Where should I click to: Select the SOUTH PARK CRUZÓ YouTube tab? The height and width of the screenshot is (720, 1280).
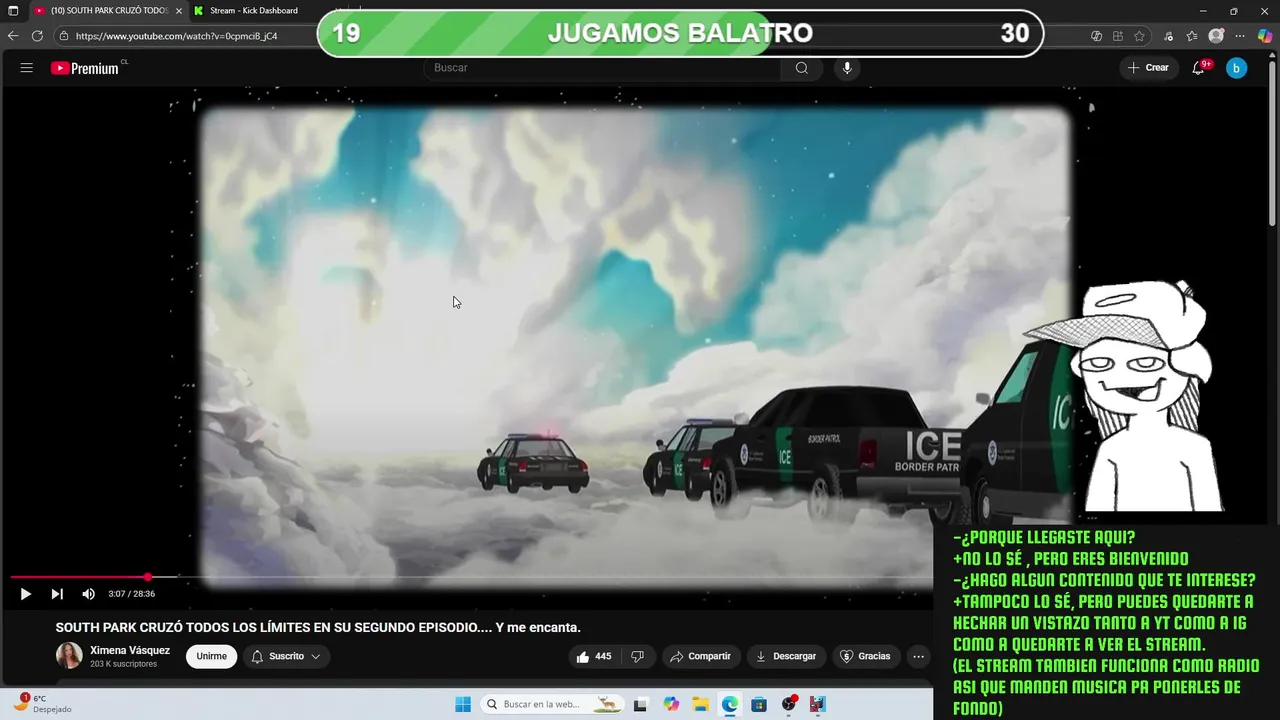pyautogui.click(x=109, y=11)
